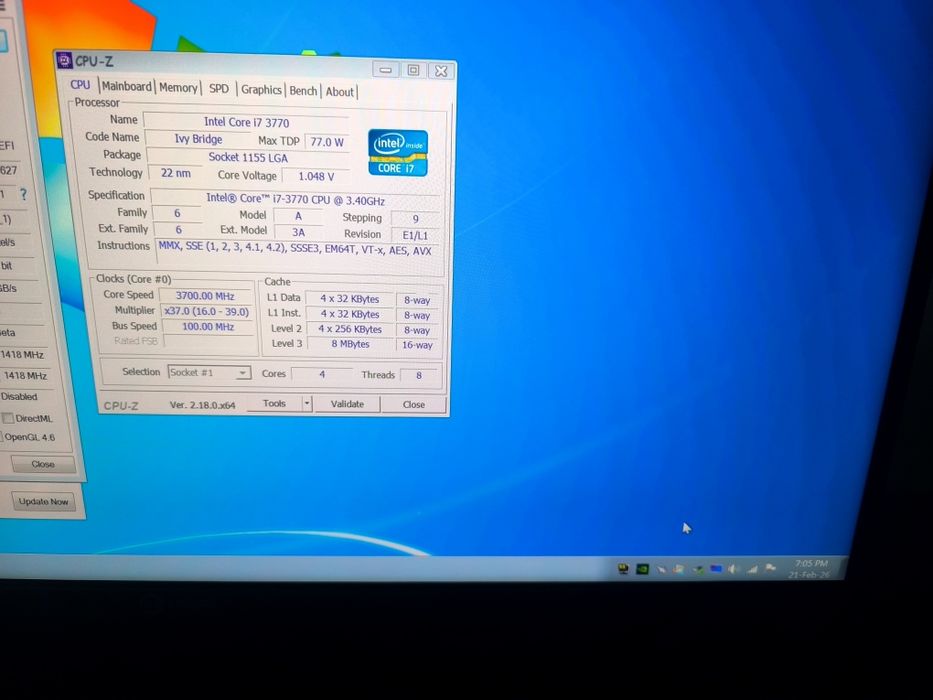Click the 'Disabled' field in GPU-Z window
933x700 pixels.
click(19, 396)
